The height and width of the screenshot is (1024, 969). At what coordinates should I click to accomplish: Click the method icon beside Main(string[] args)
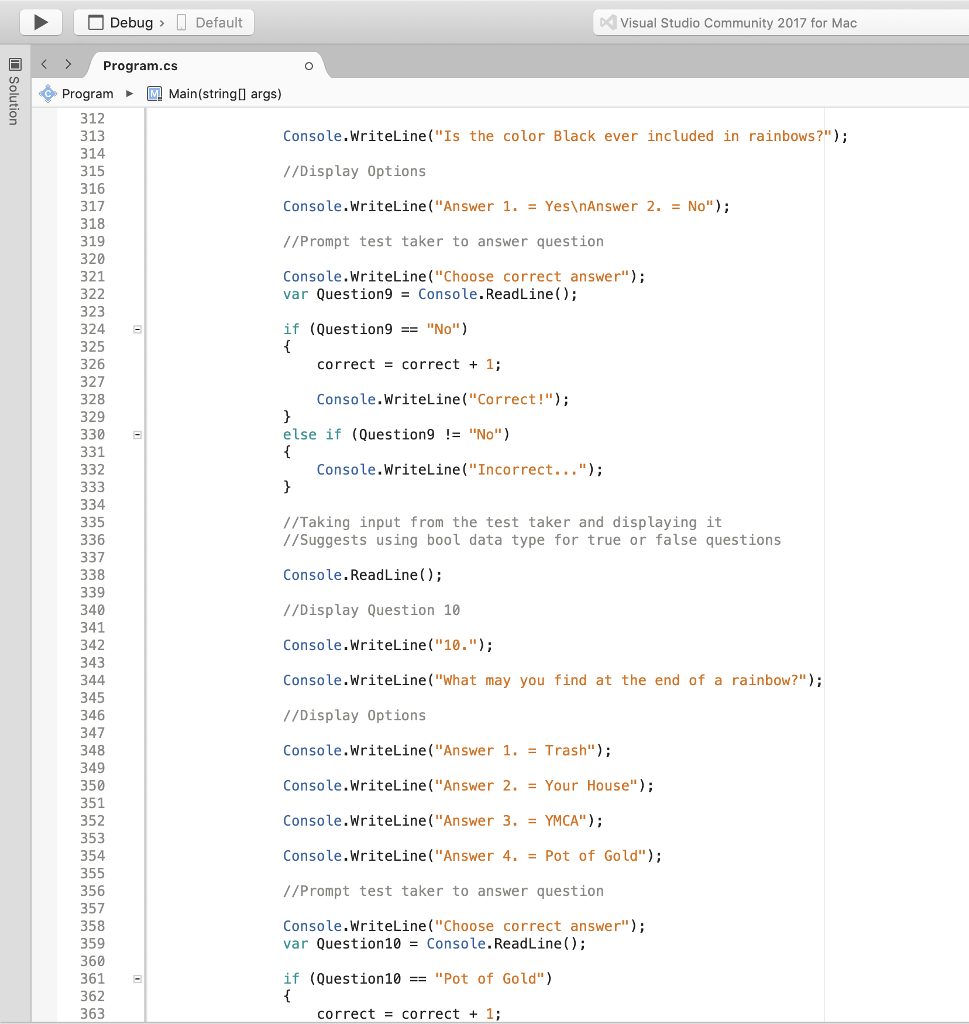pos(155,93)
